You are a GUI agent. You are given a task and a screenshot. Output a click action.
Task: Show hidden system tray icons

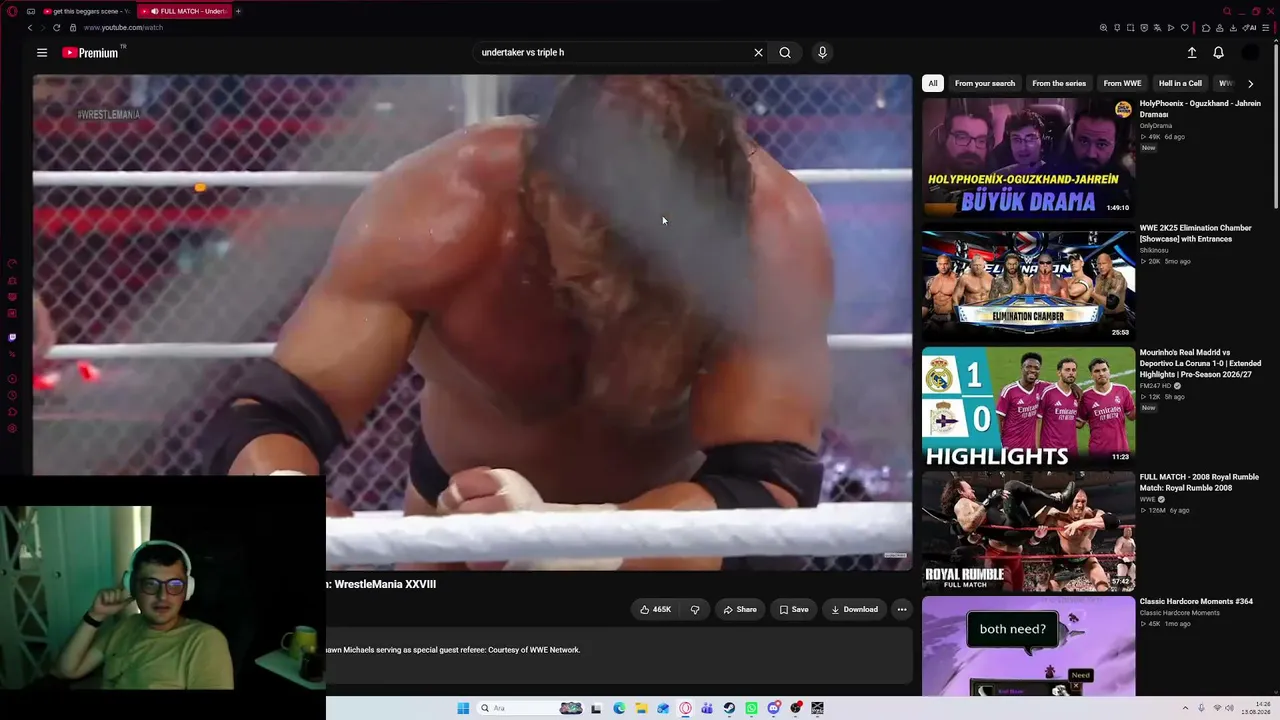tap(1185, 708)
